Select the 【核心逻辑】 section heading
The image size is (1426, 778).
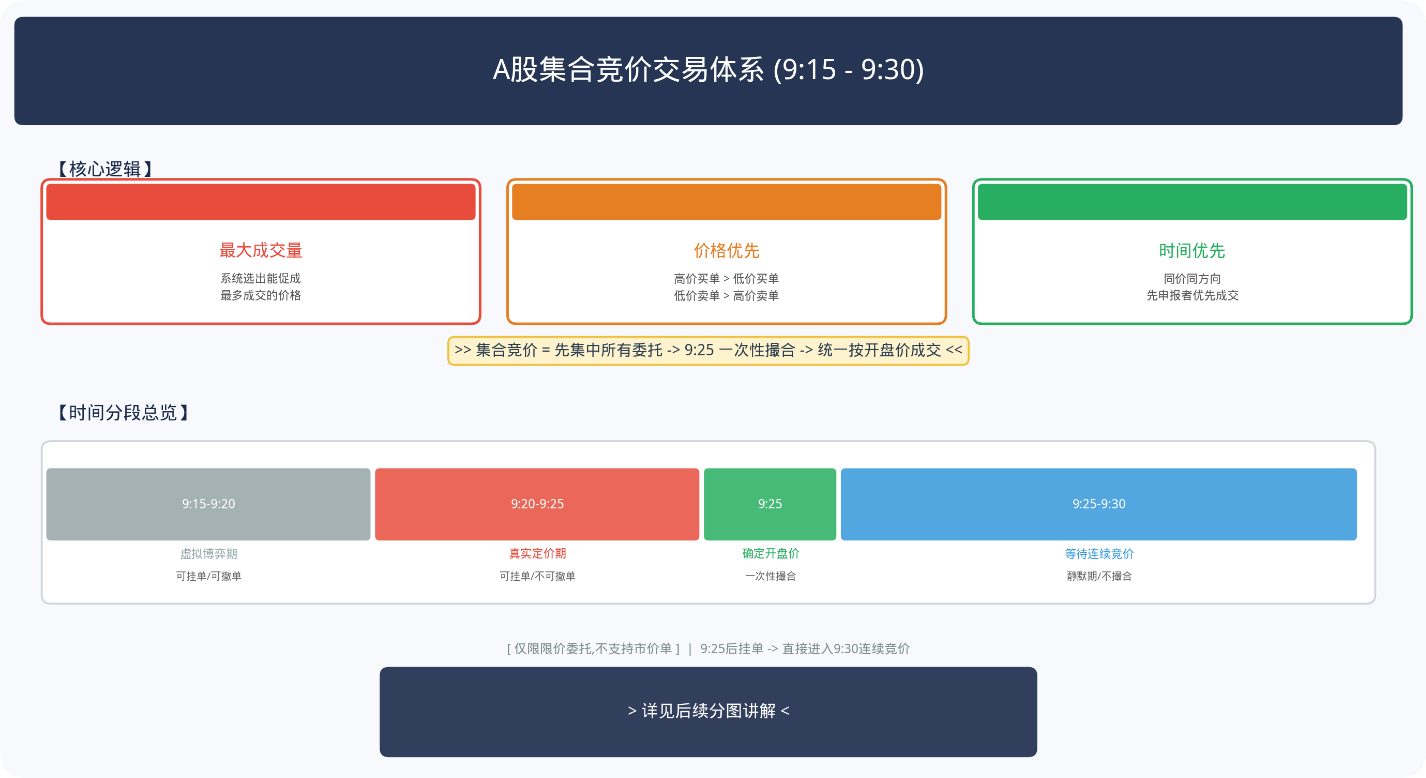(x=105, y=169)
